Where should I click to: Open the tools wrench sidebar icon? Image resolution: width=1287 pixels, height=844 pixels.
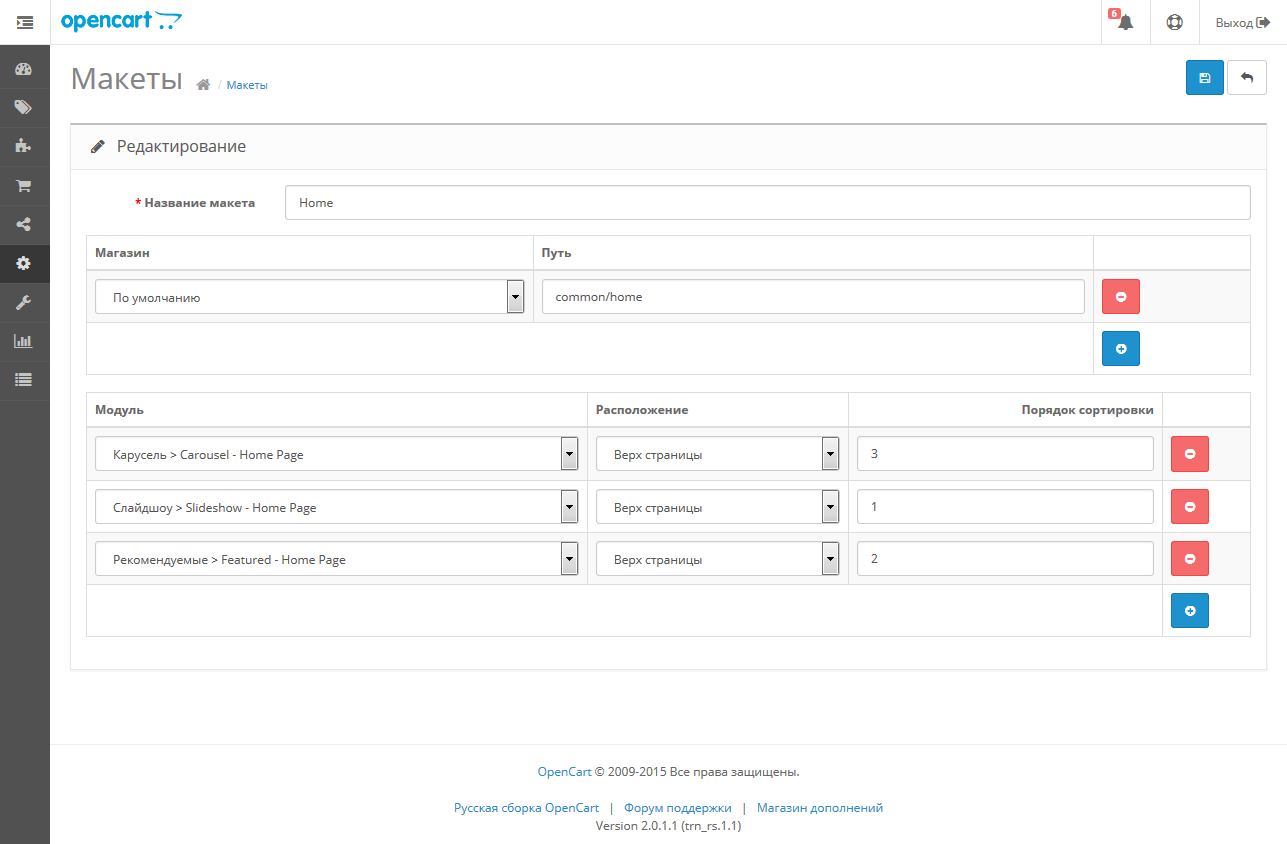pos(24,302)
